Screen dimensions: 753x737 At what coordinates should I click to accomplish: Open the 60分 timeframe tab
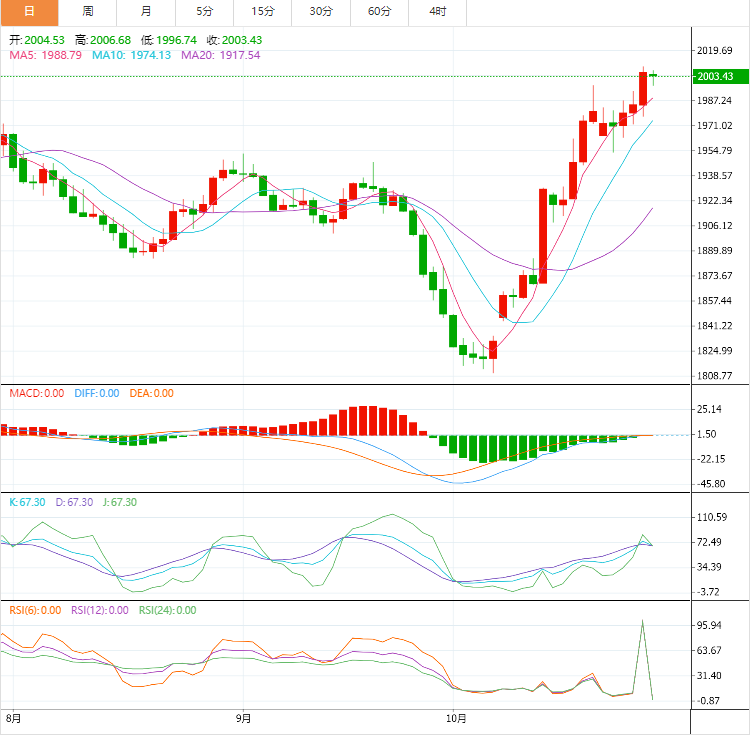[x=380, y=11]
